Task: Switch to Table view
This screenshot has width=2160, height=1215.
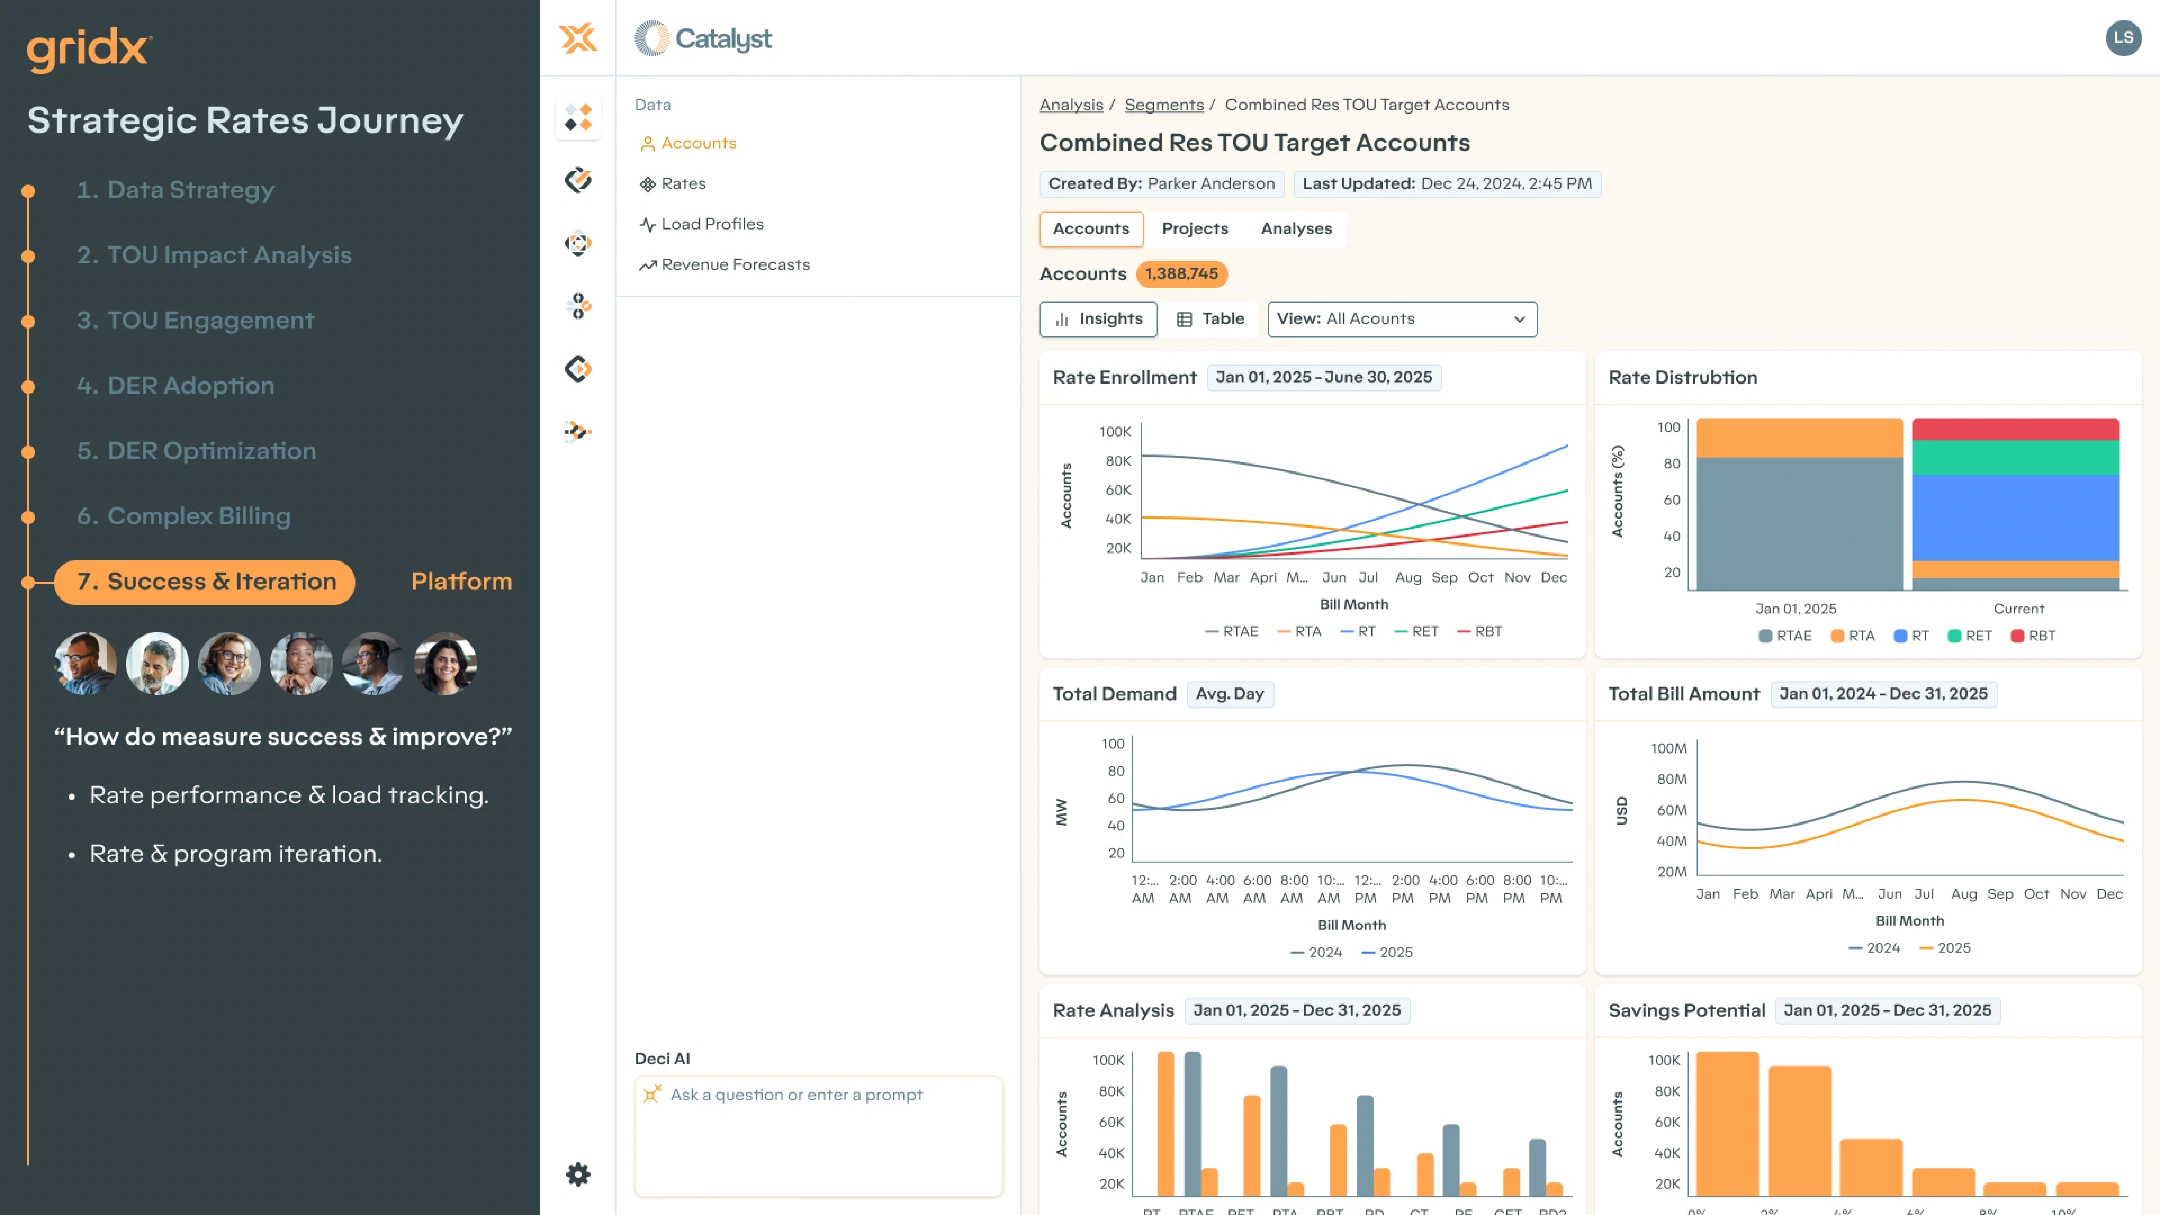Action: [x=1210, y=319]
